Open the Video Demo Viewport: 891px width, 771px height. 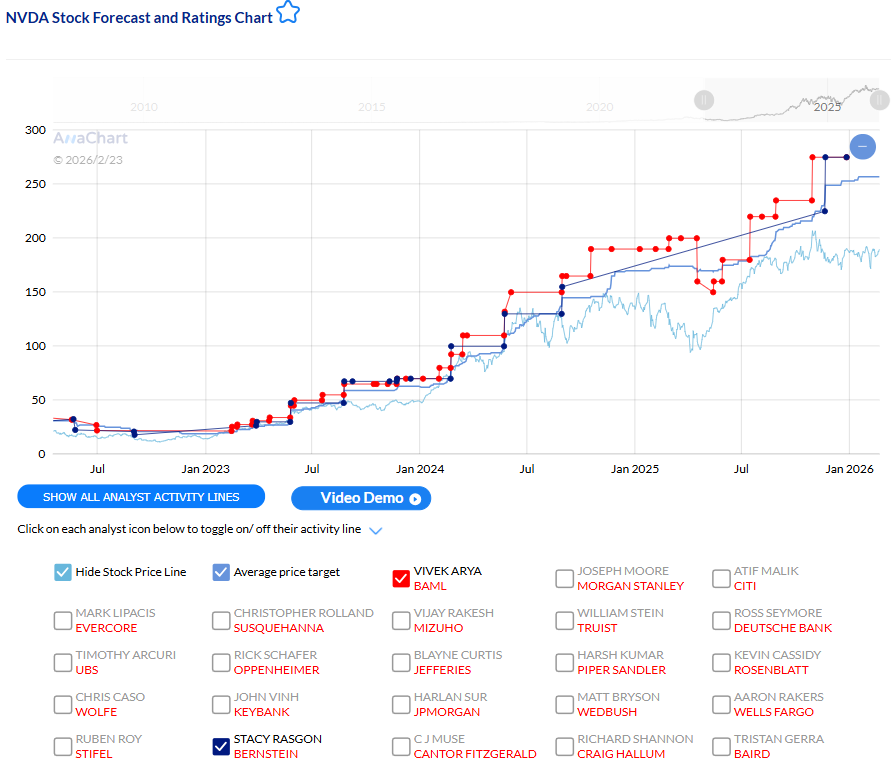coord(360,498)
